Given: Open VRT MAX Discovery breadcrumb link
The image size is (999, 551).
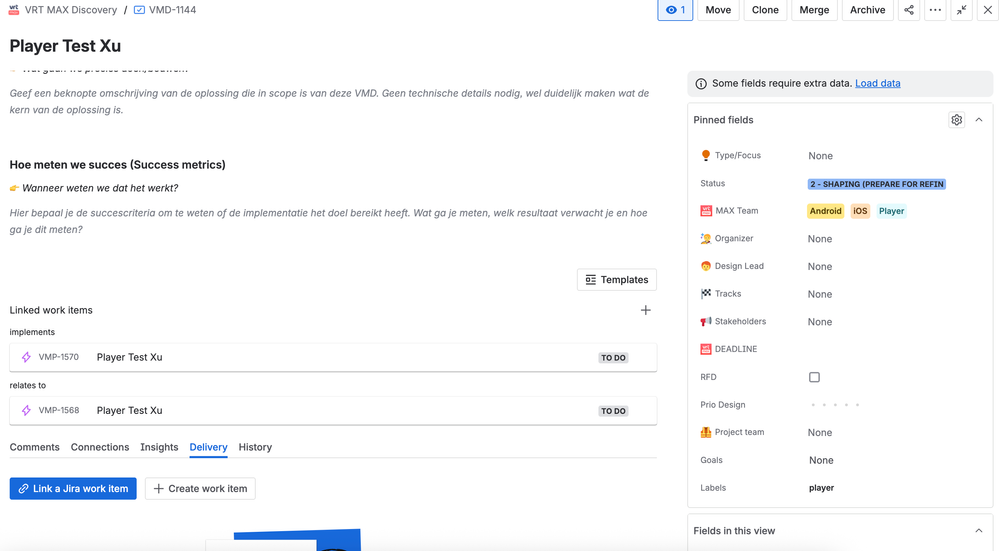Looking at the screenshot, I should (x=71, y=10).
